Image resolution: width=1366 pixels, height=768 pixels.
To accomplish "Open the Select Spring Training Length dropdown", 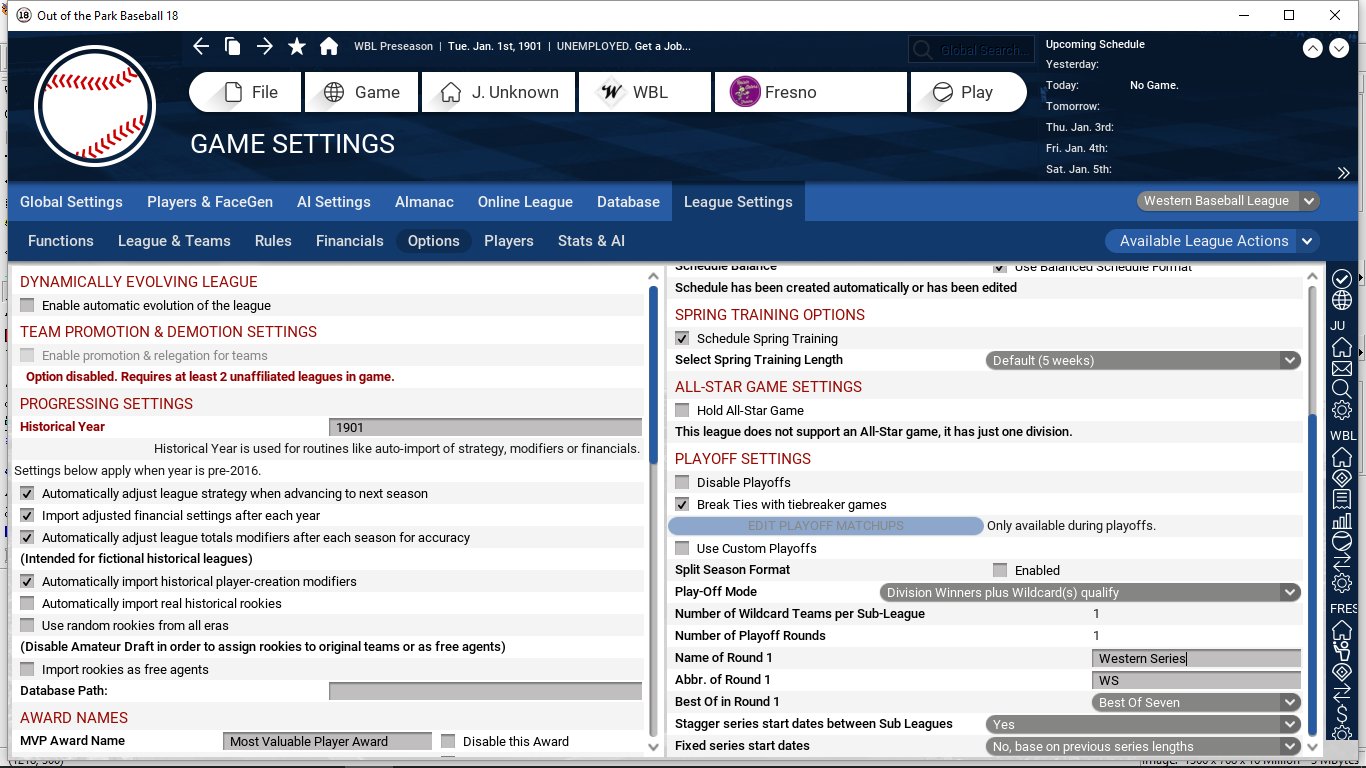I will 1143,361.
